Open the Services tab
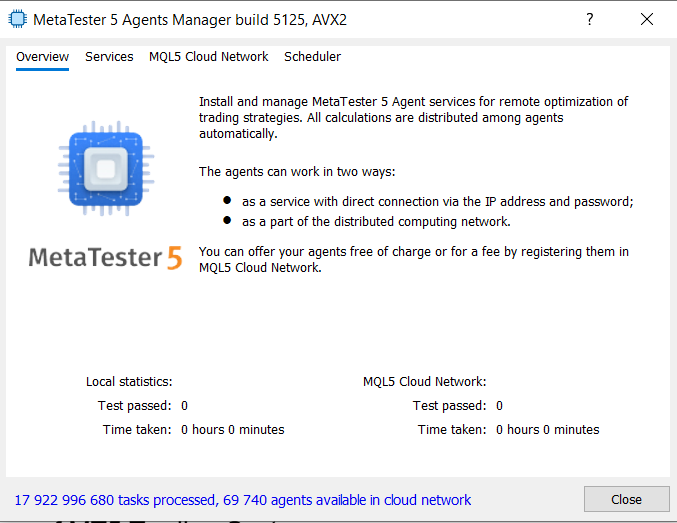 (109, 57)
